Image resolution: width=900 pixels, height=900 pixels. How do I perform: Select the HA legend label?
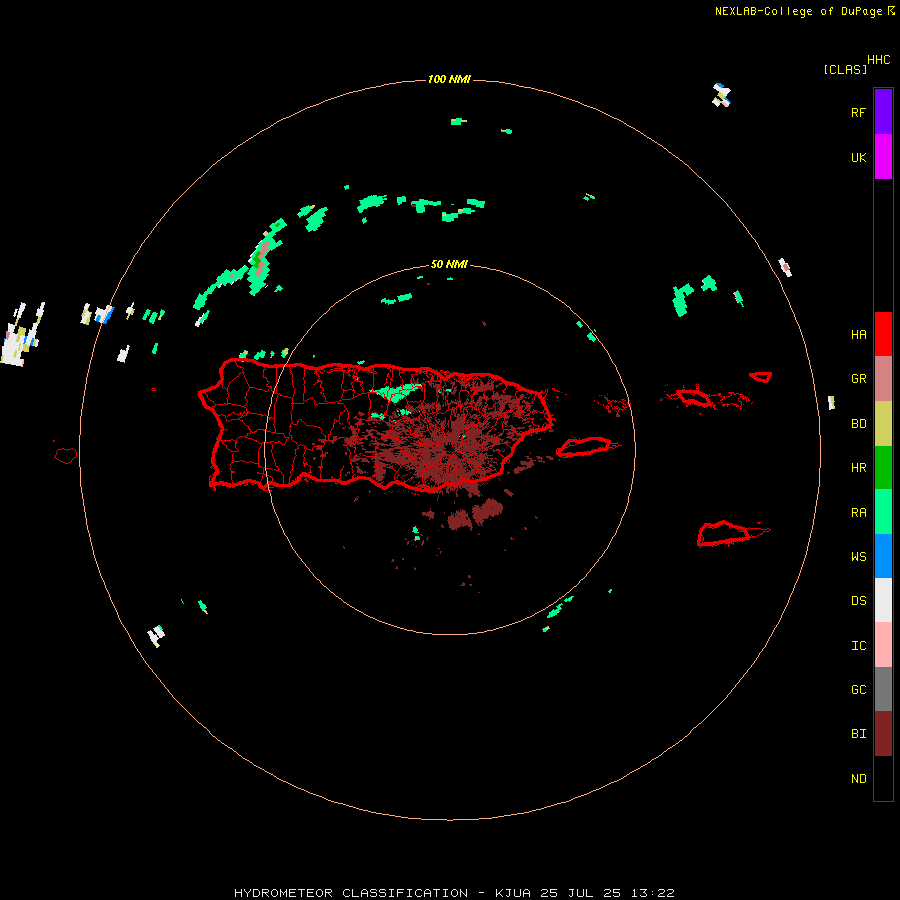pyautogui.click(x=858, y=334)
